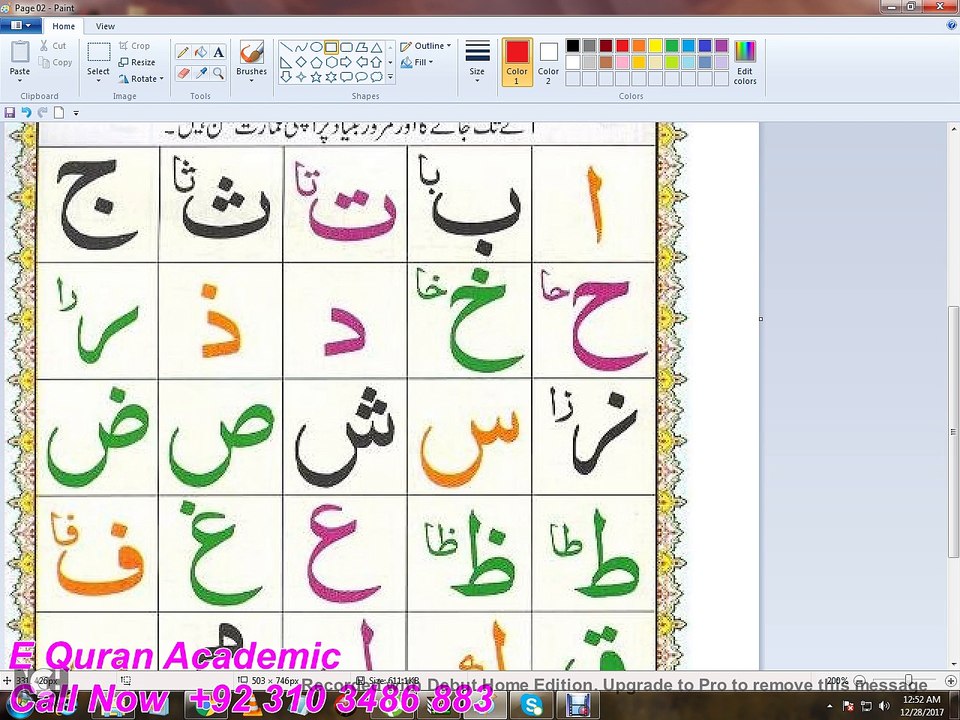Click the scroll up arrow of canvas
The image size is (960, 720).
(x=953, y=129)
